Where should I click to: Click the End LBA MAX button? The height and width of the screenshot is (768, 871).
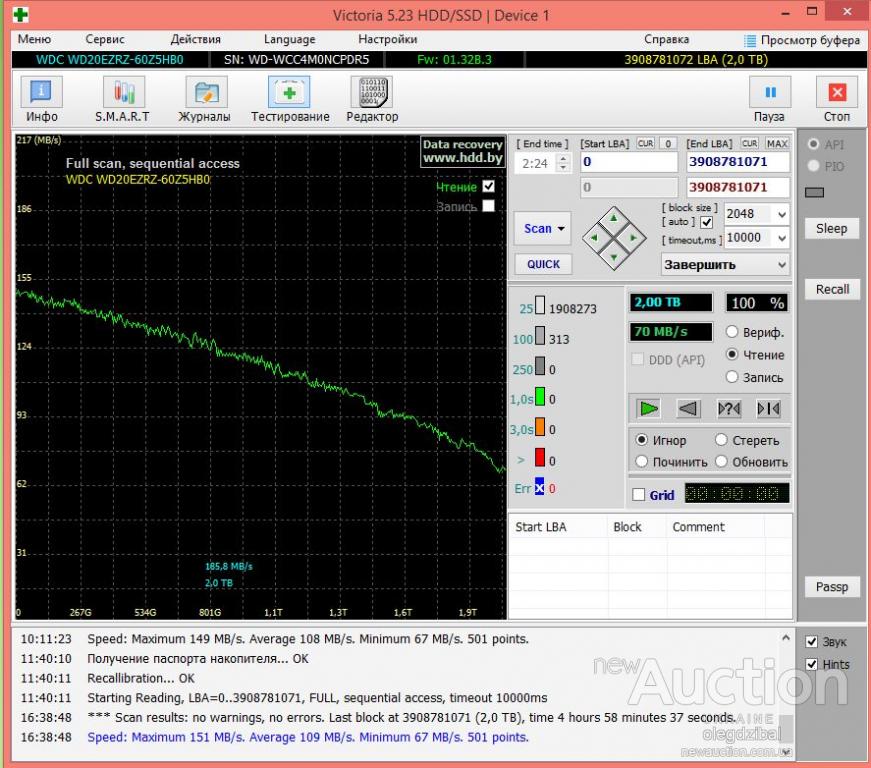[777, 143]
